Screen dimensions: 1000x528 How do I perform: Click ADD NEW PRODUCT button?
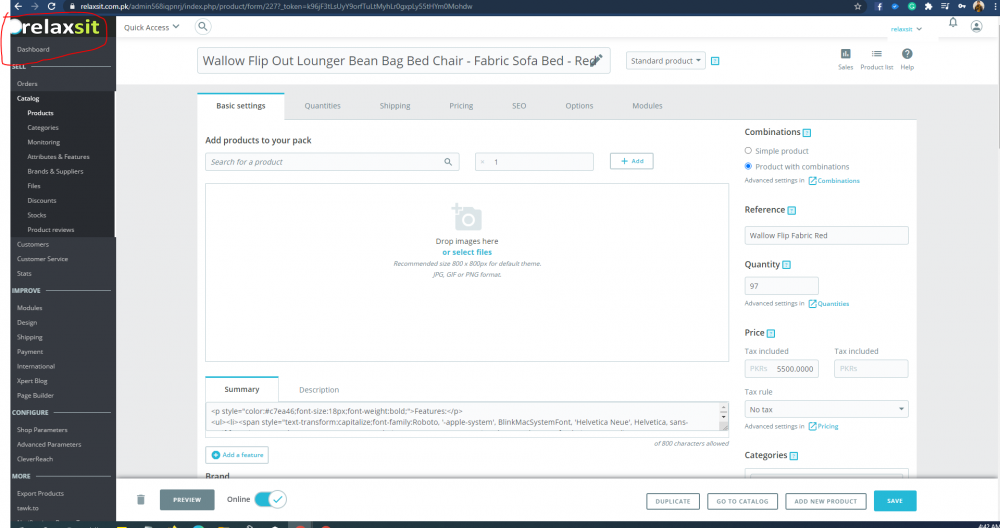825,501
